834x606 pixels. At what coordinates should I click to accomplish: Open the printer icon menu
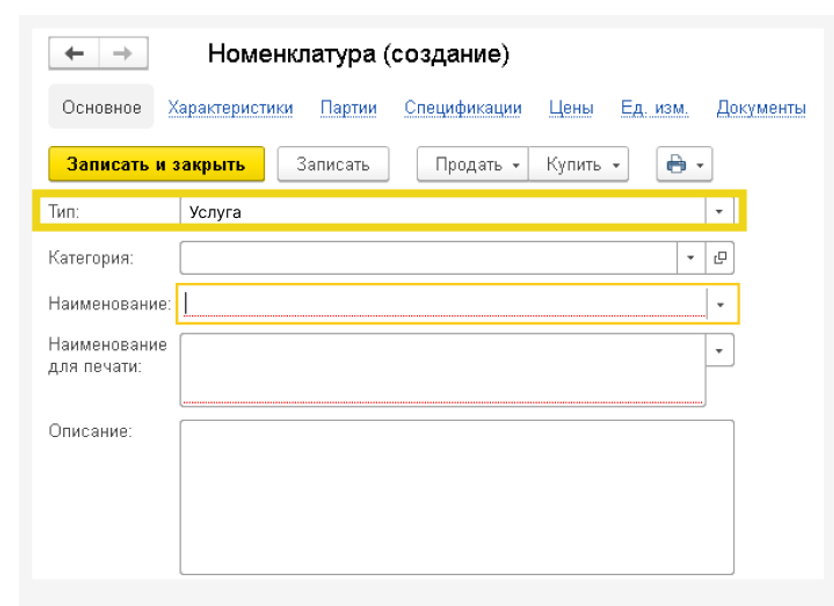(x=683, y=165)
